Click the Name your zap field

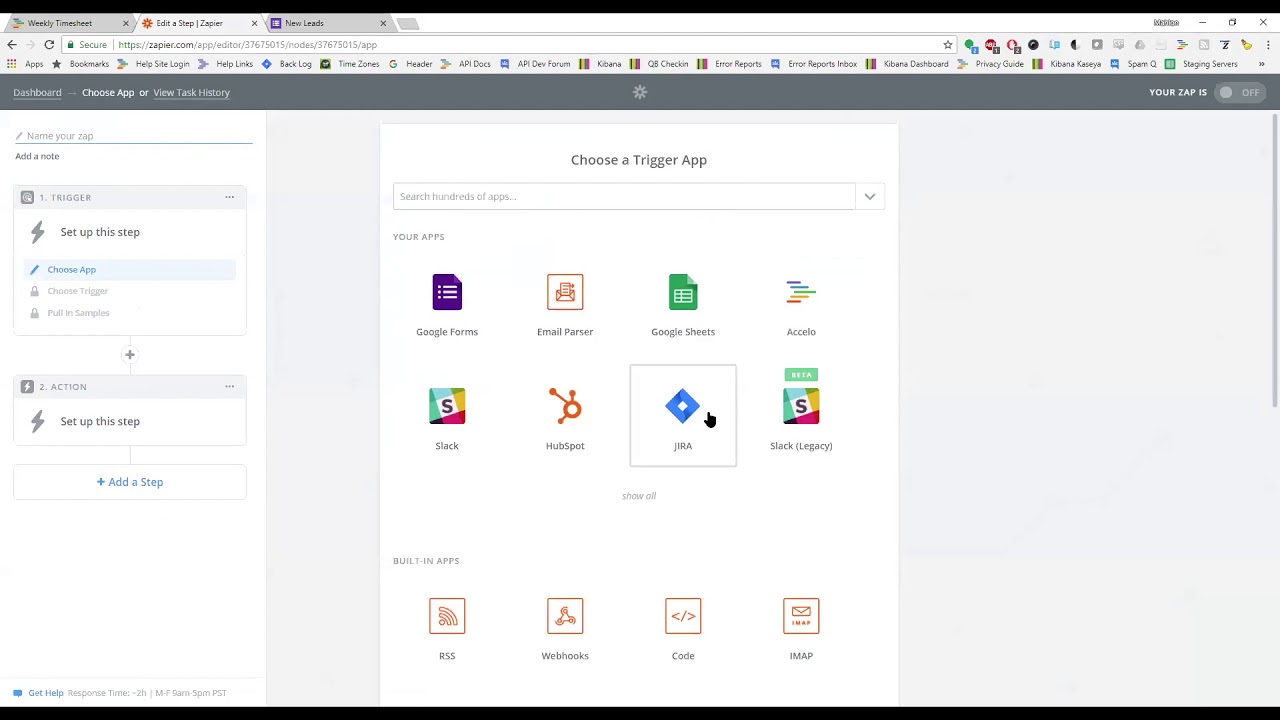click(134, 136)
